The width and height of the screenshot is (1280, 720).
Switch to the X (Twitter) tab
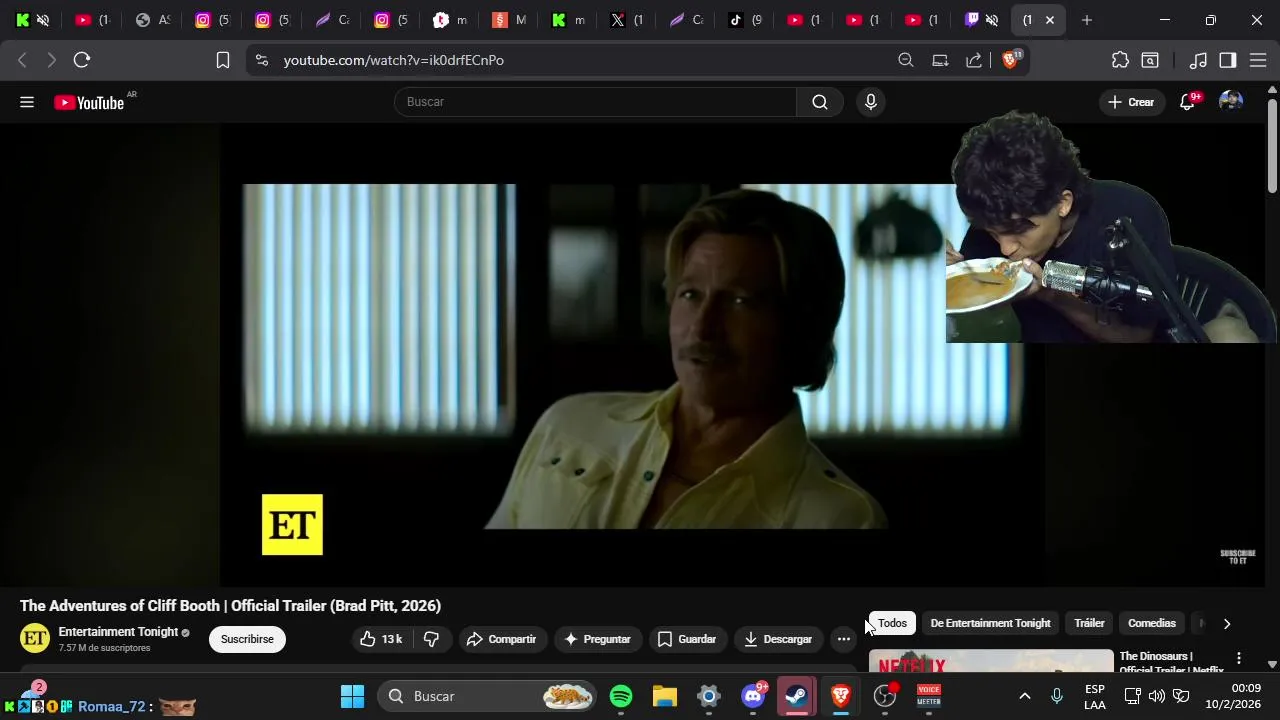pyautogui.click(x=628, y=20)
